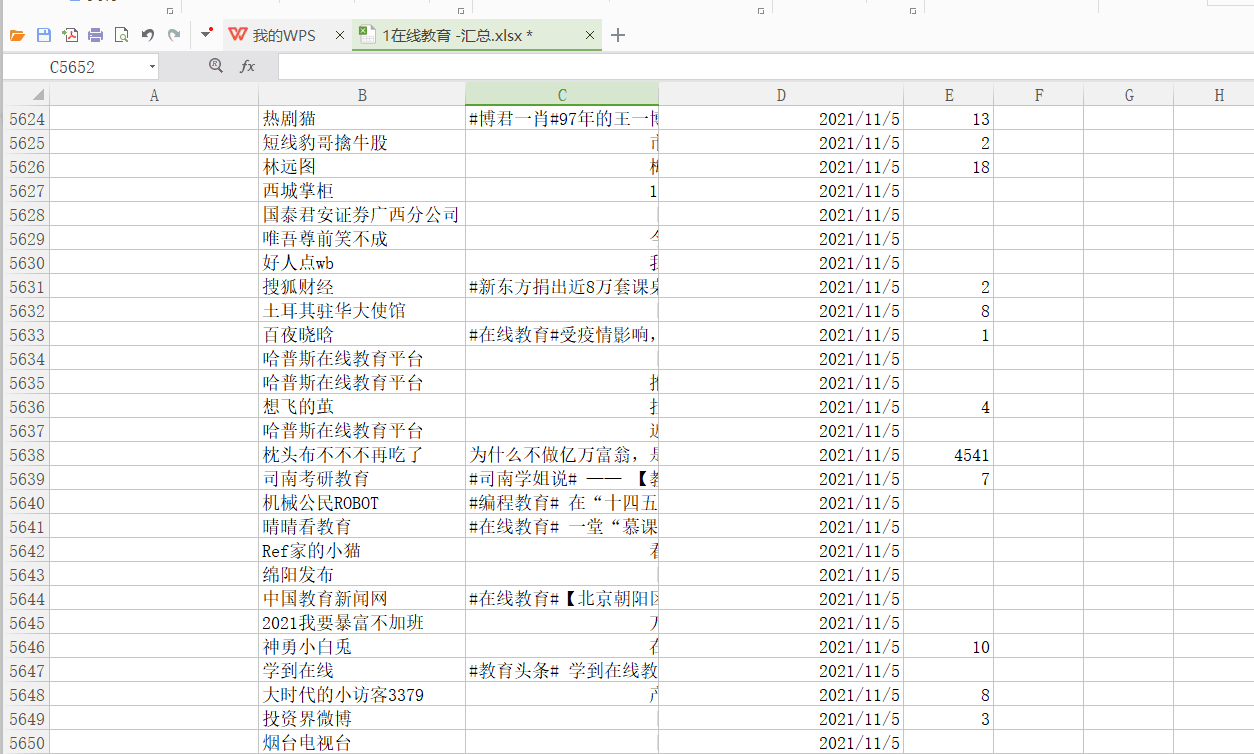Click cell containing 投资界微博

362,719
